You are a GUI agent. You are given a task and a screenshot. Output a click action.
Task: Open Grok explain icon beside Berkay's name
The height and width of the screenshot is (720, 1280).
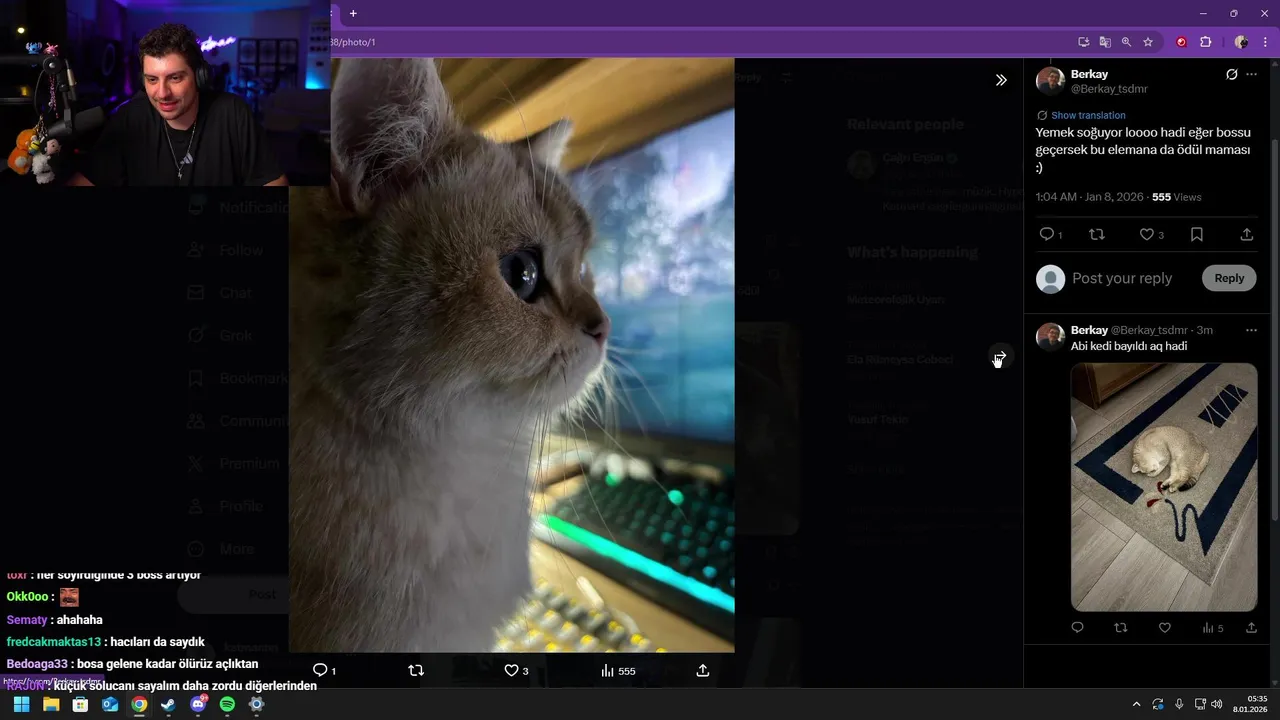coord(1232,74)
